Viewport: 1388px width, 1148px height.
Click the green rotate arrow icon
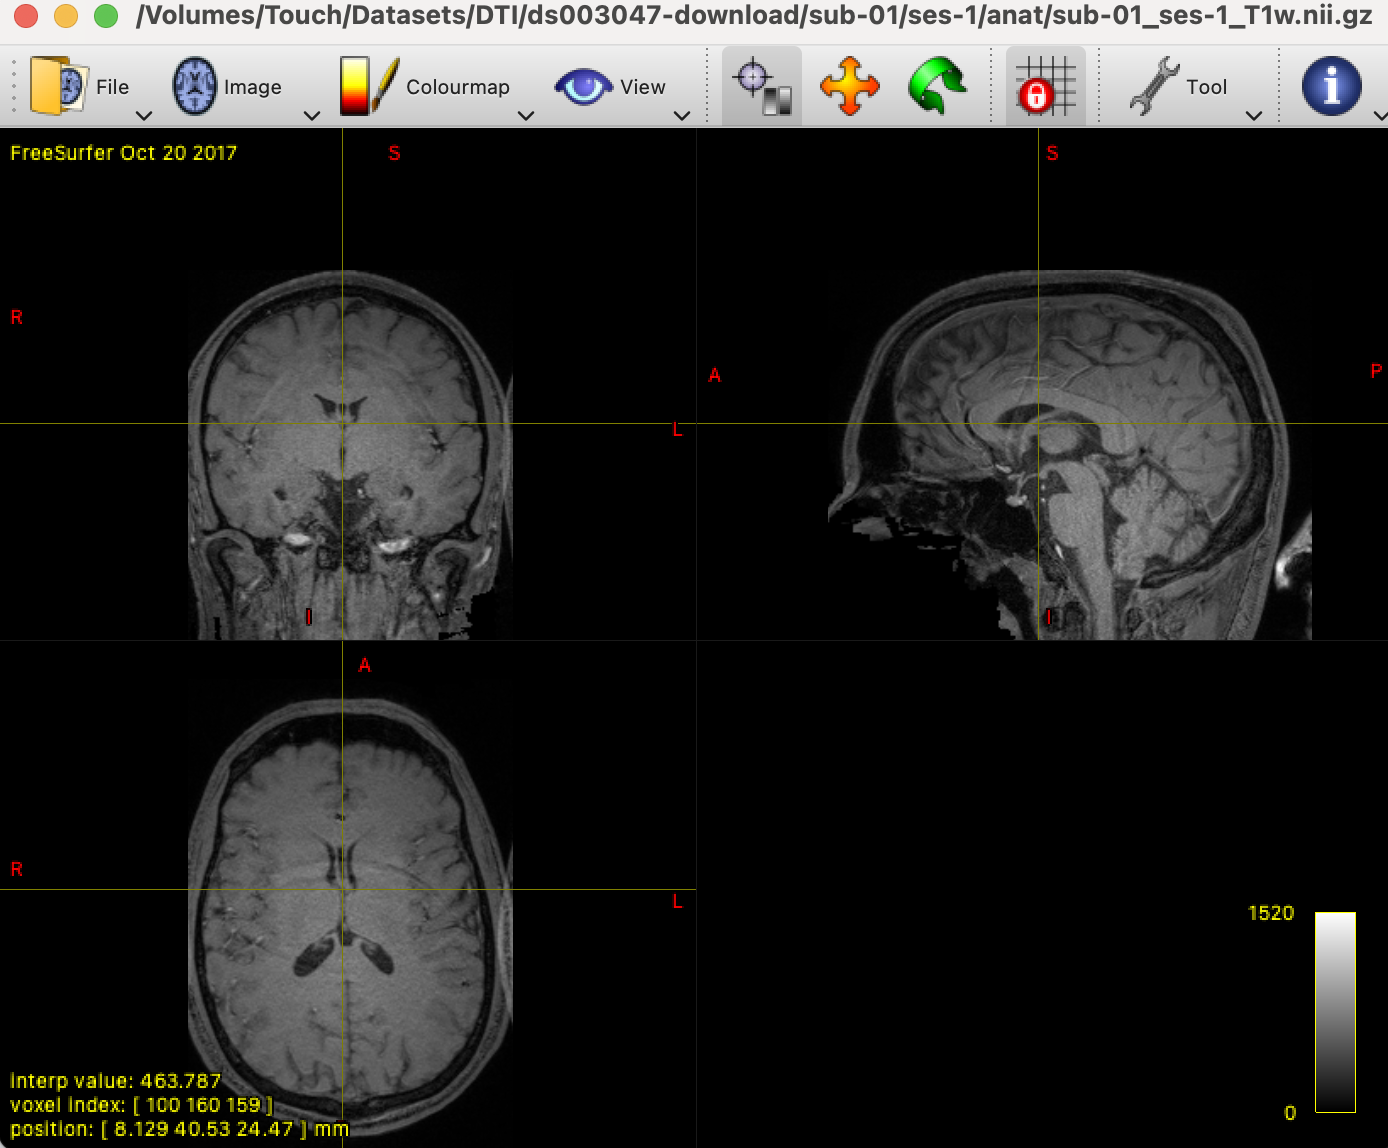(x=936, y=86)
